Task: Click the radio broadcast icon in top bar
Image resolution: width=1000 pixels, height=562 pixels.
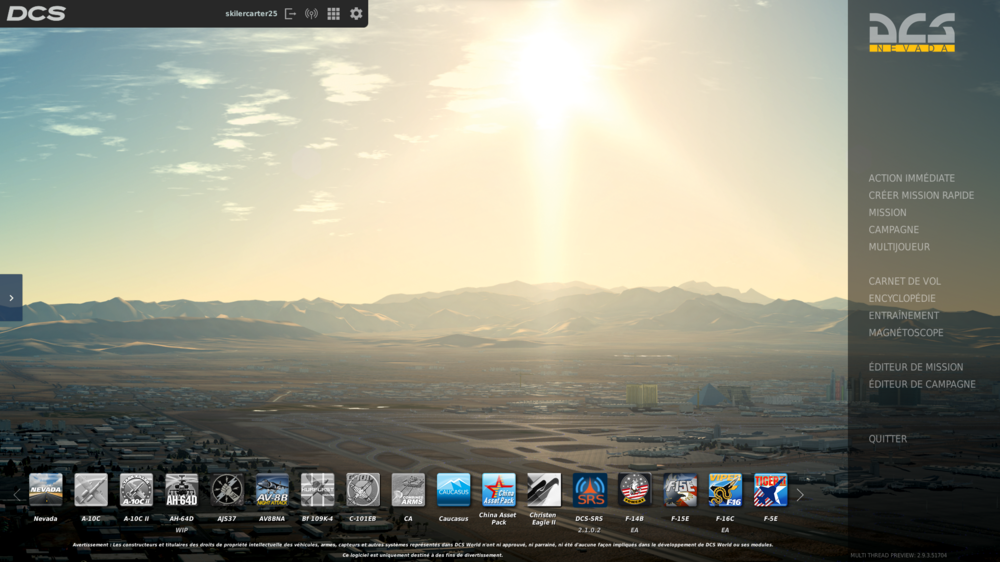Action: coord(311,13)
